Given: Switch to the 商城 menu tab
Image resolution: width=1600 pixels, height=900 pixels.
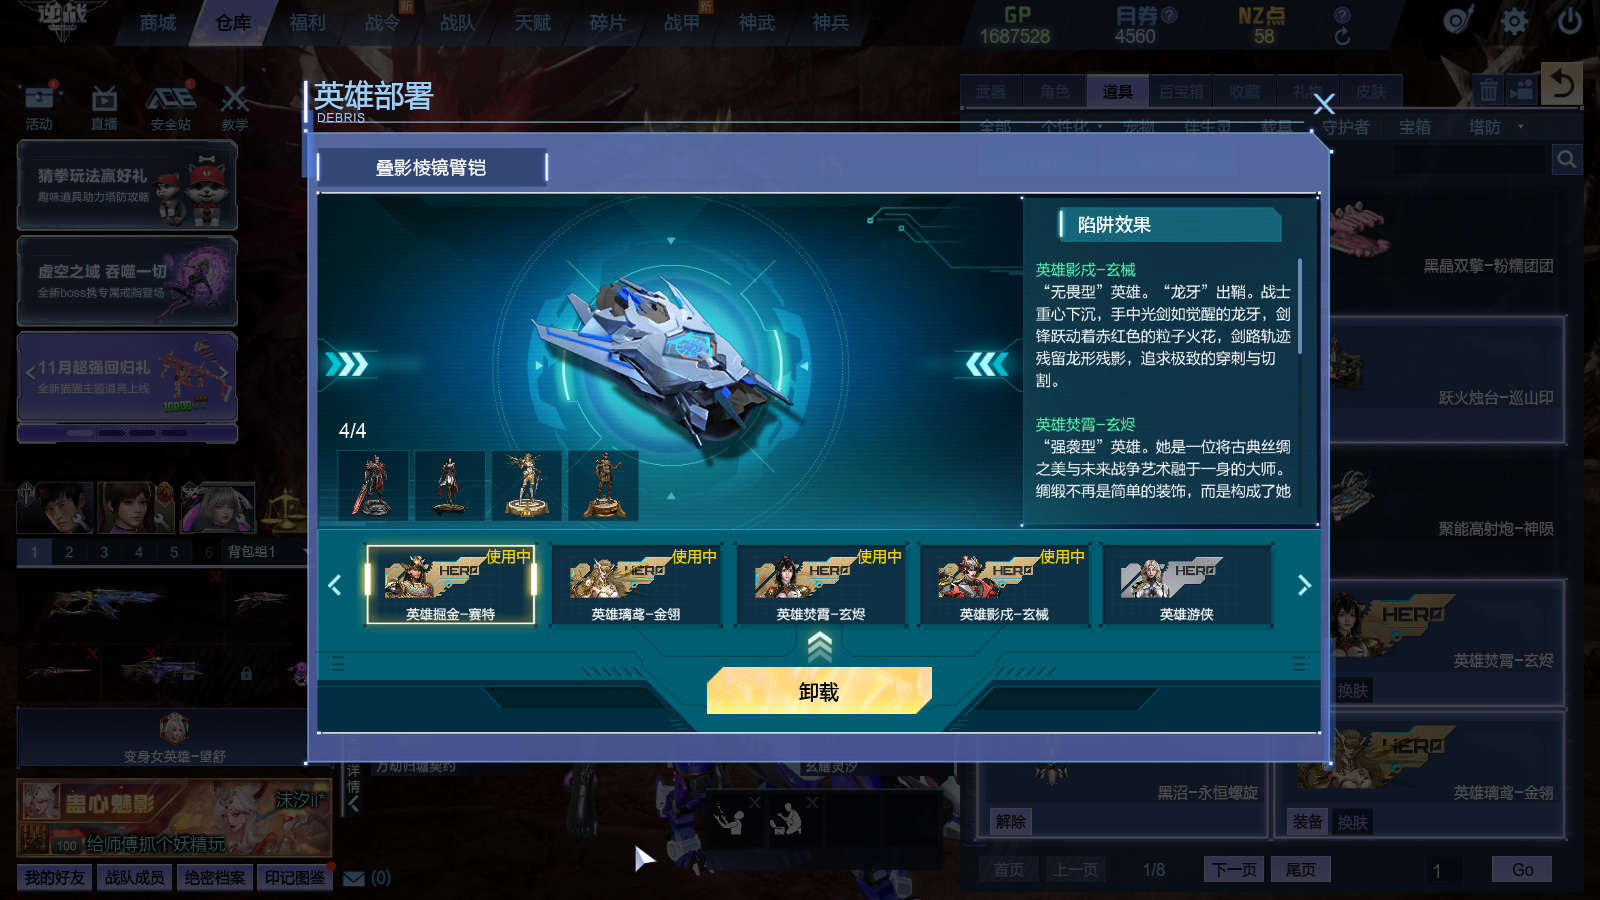Looking at the screenshot, I should pos(158,23).
